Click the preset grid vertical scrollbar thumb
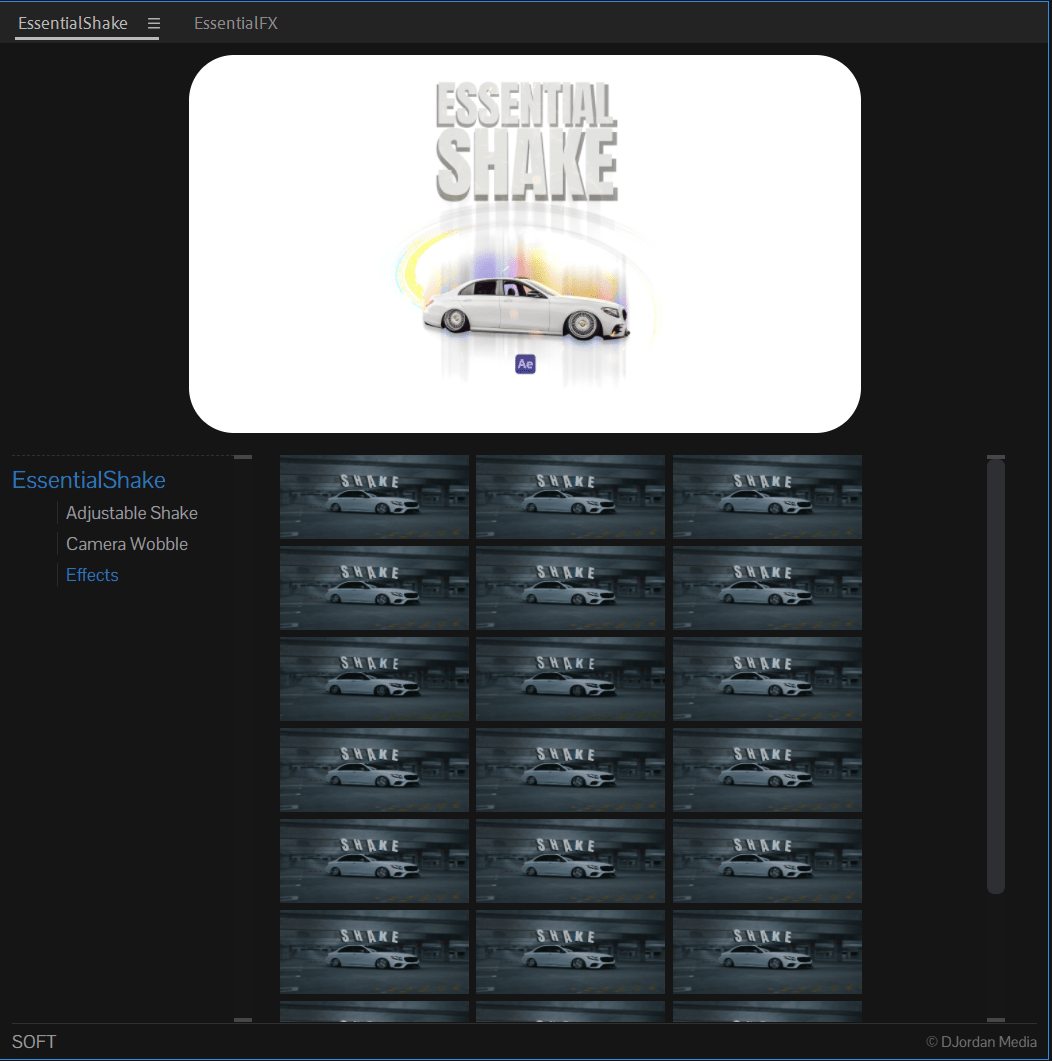Image resolution: width=1052 pixels, height=1061 pixels. [x=995, y=676]
